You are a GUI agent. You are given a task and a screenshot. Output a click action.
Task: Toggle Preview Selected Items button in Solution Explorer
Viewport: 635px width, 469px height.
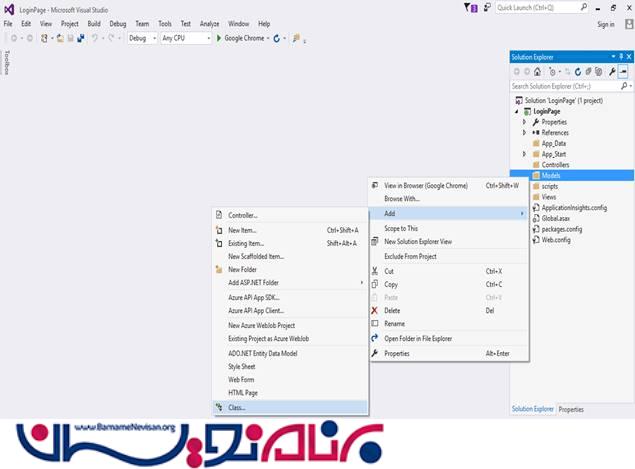[623, 72]
